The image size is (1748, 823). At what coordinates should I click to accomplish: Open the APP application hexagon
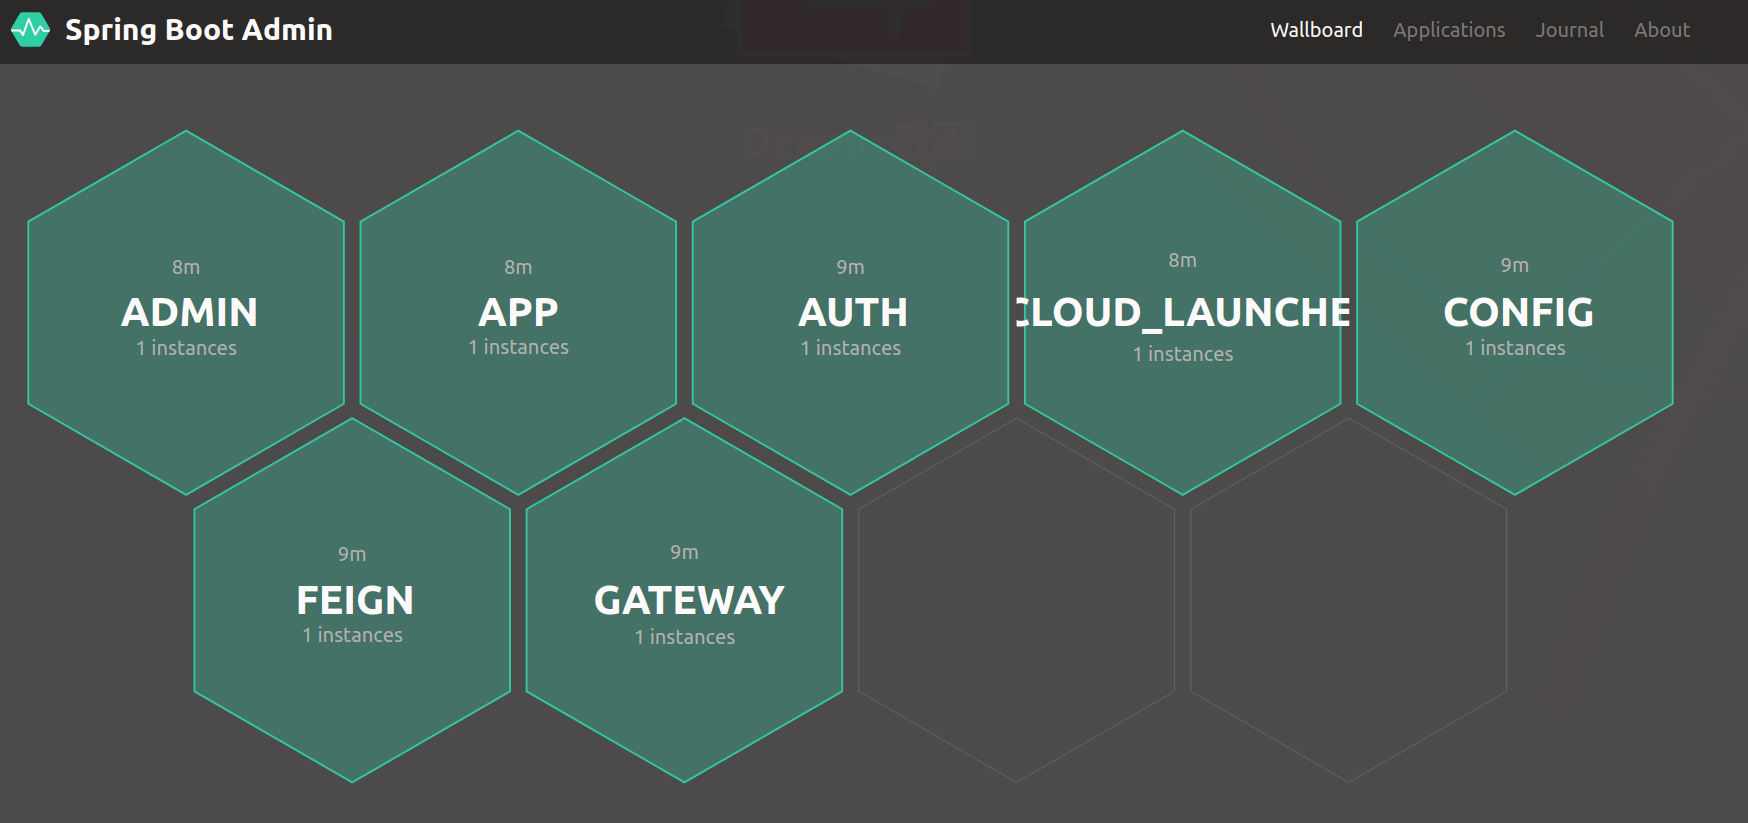click(x=518, y=313)
